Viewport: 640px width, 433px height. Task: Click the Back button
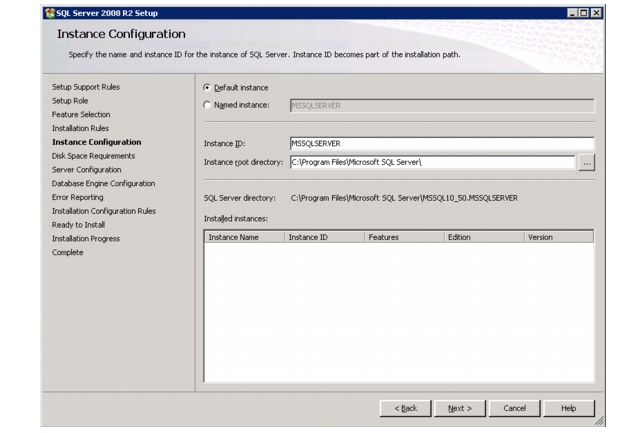pos(405,408)
